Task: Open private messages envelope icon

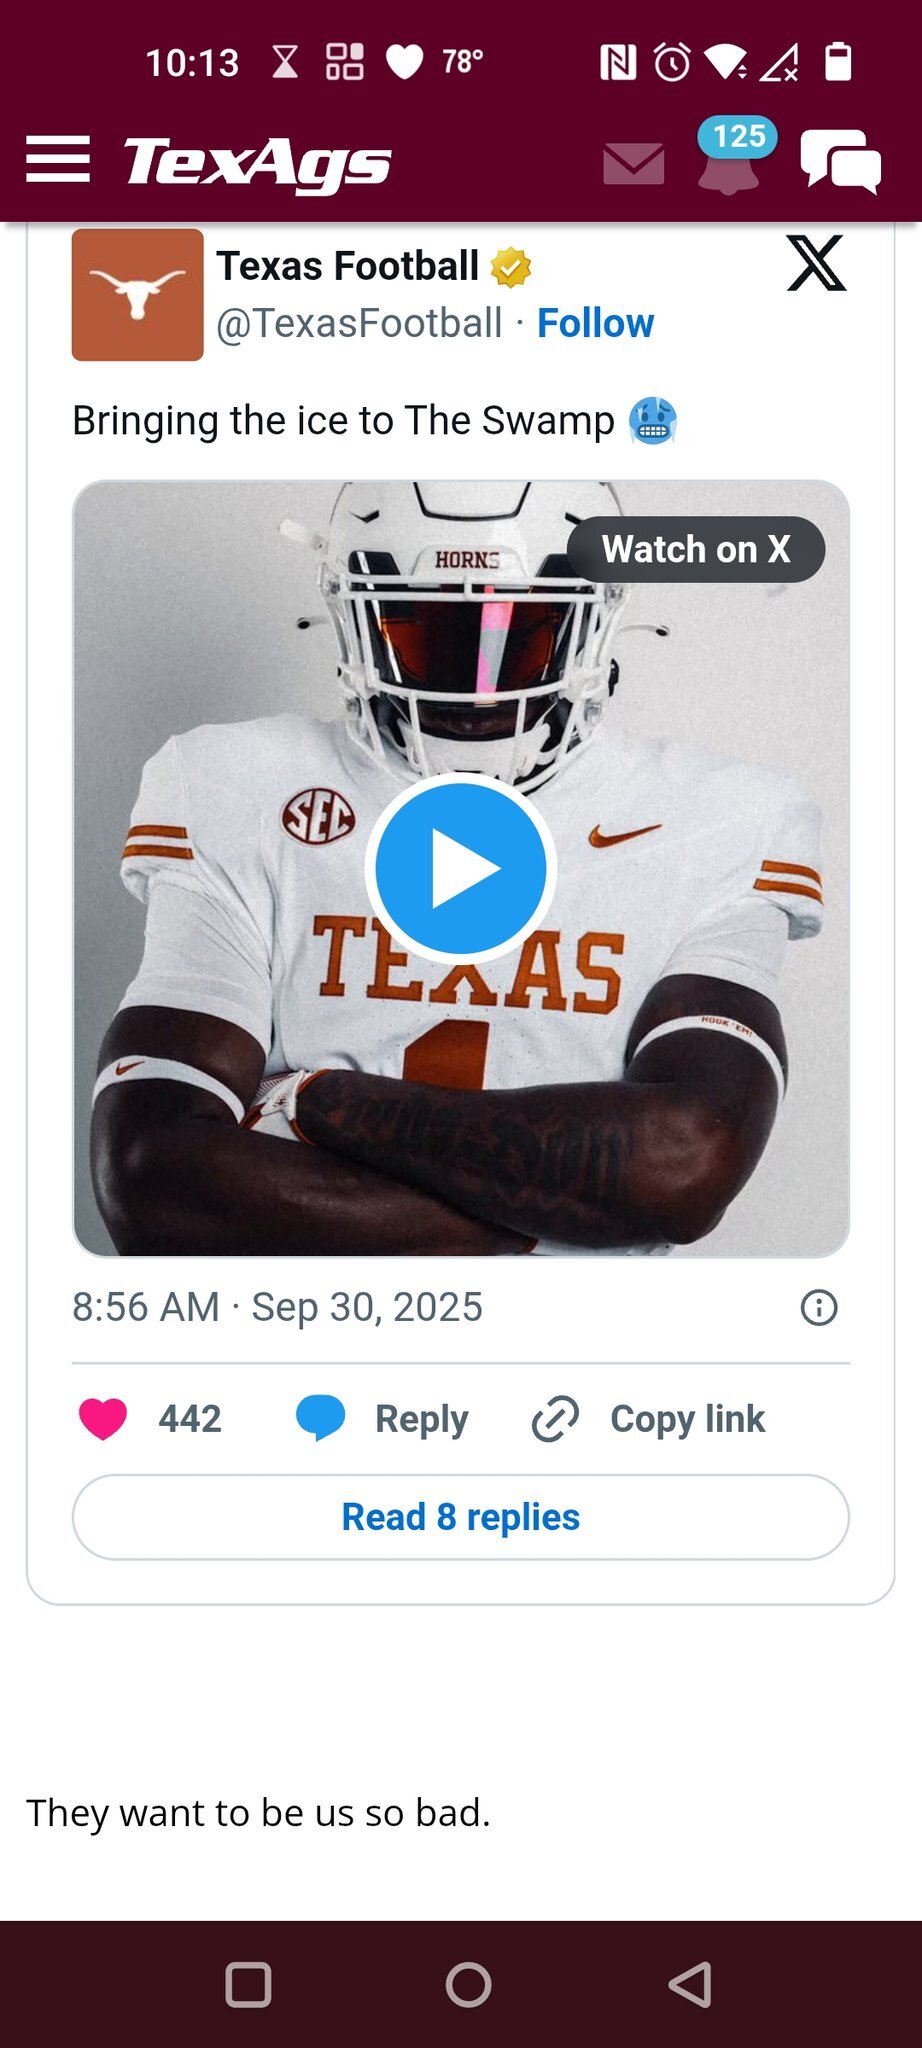Action: coord(634,164)
